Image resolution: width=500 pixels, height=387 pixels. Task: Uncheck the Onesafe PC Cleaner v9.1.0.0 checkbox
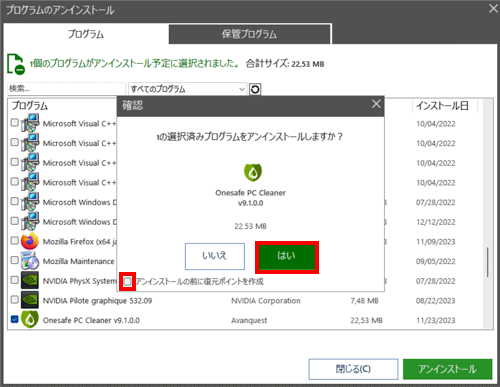pyautogui.click(x=14, y=319)
